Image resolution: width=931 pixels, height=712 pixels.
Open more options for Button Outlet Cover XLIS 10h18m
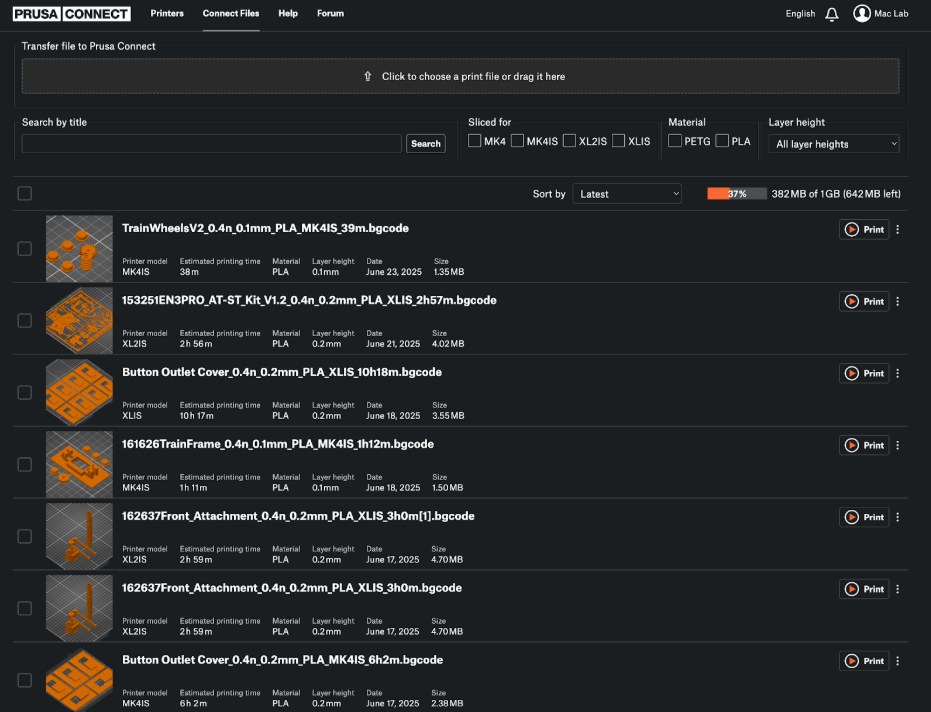[897, 373]
